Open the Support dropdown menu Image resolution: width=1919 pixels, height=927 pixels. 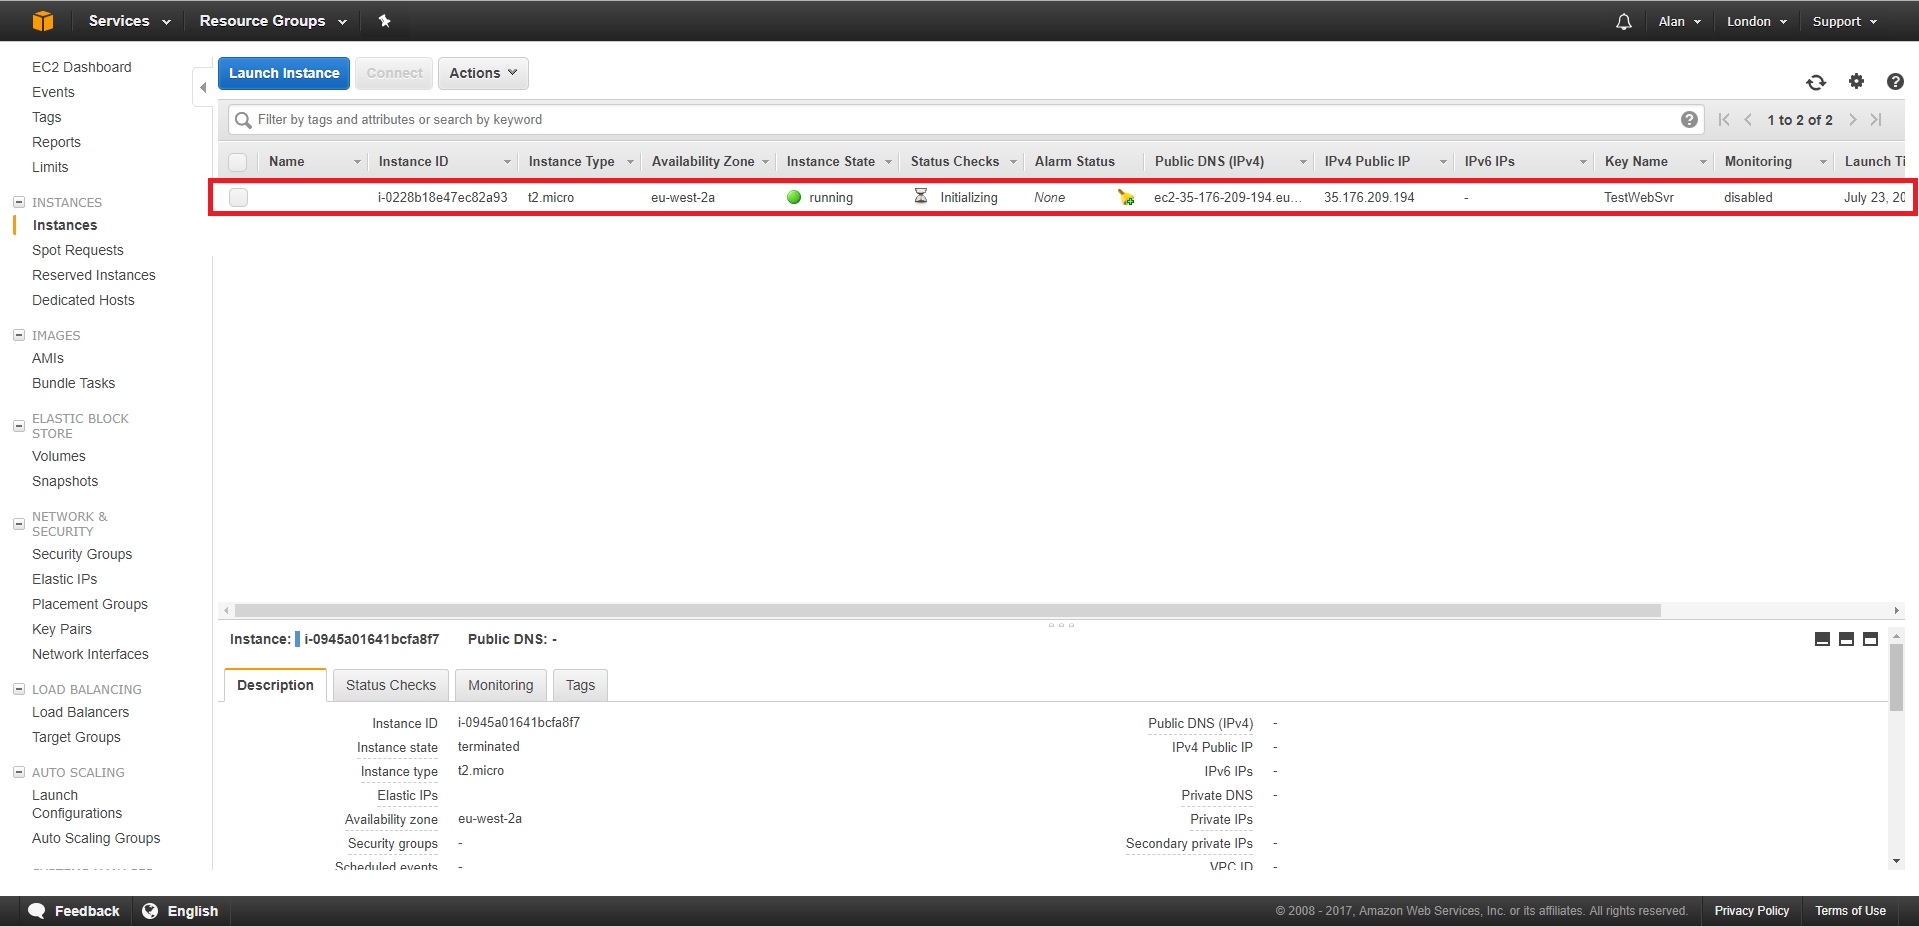coord(1845,21)
